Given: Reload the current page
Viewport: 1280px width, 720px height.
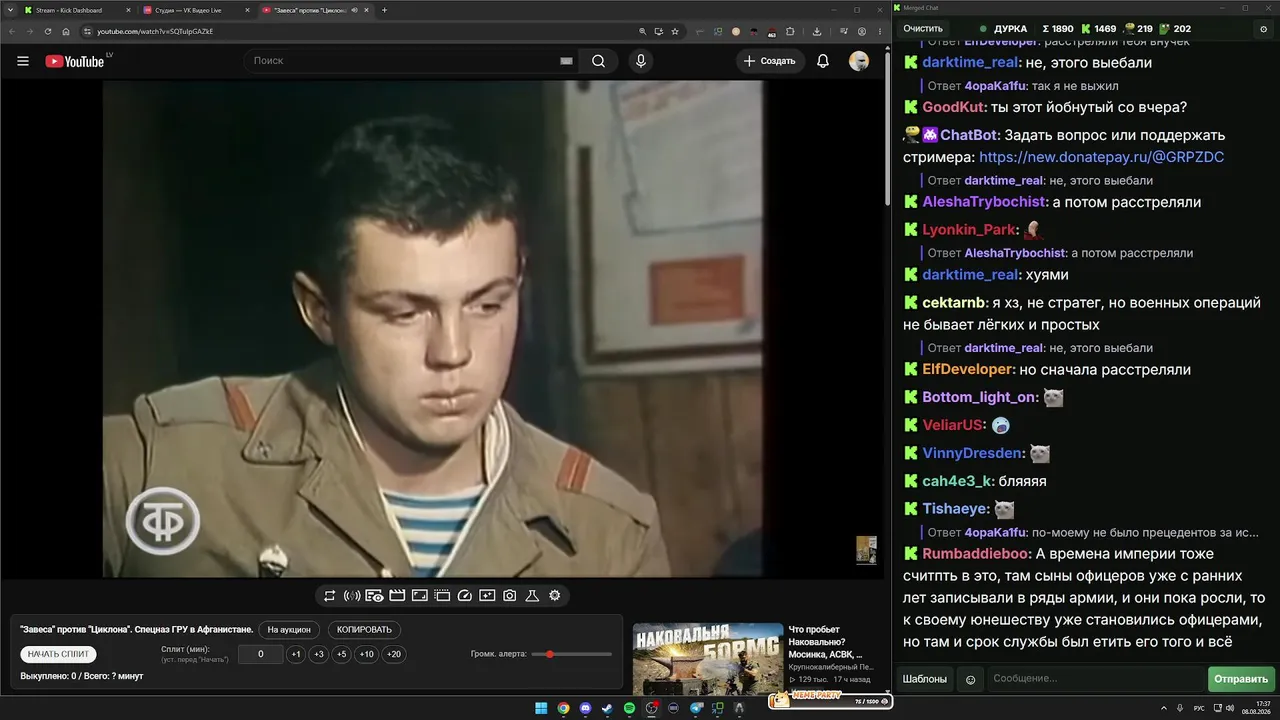Looking at the screenshot, I should 48,31.
